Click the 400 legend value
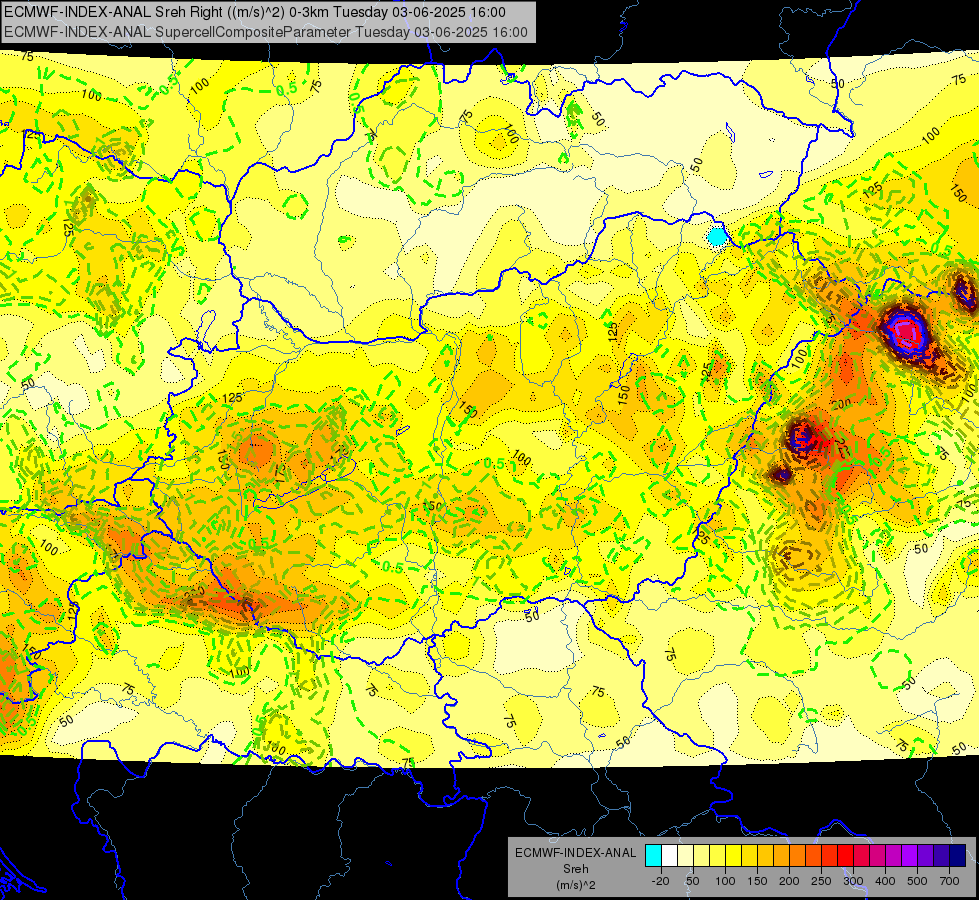Screen dimensions: 979x900 (x=885, y=881)
